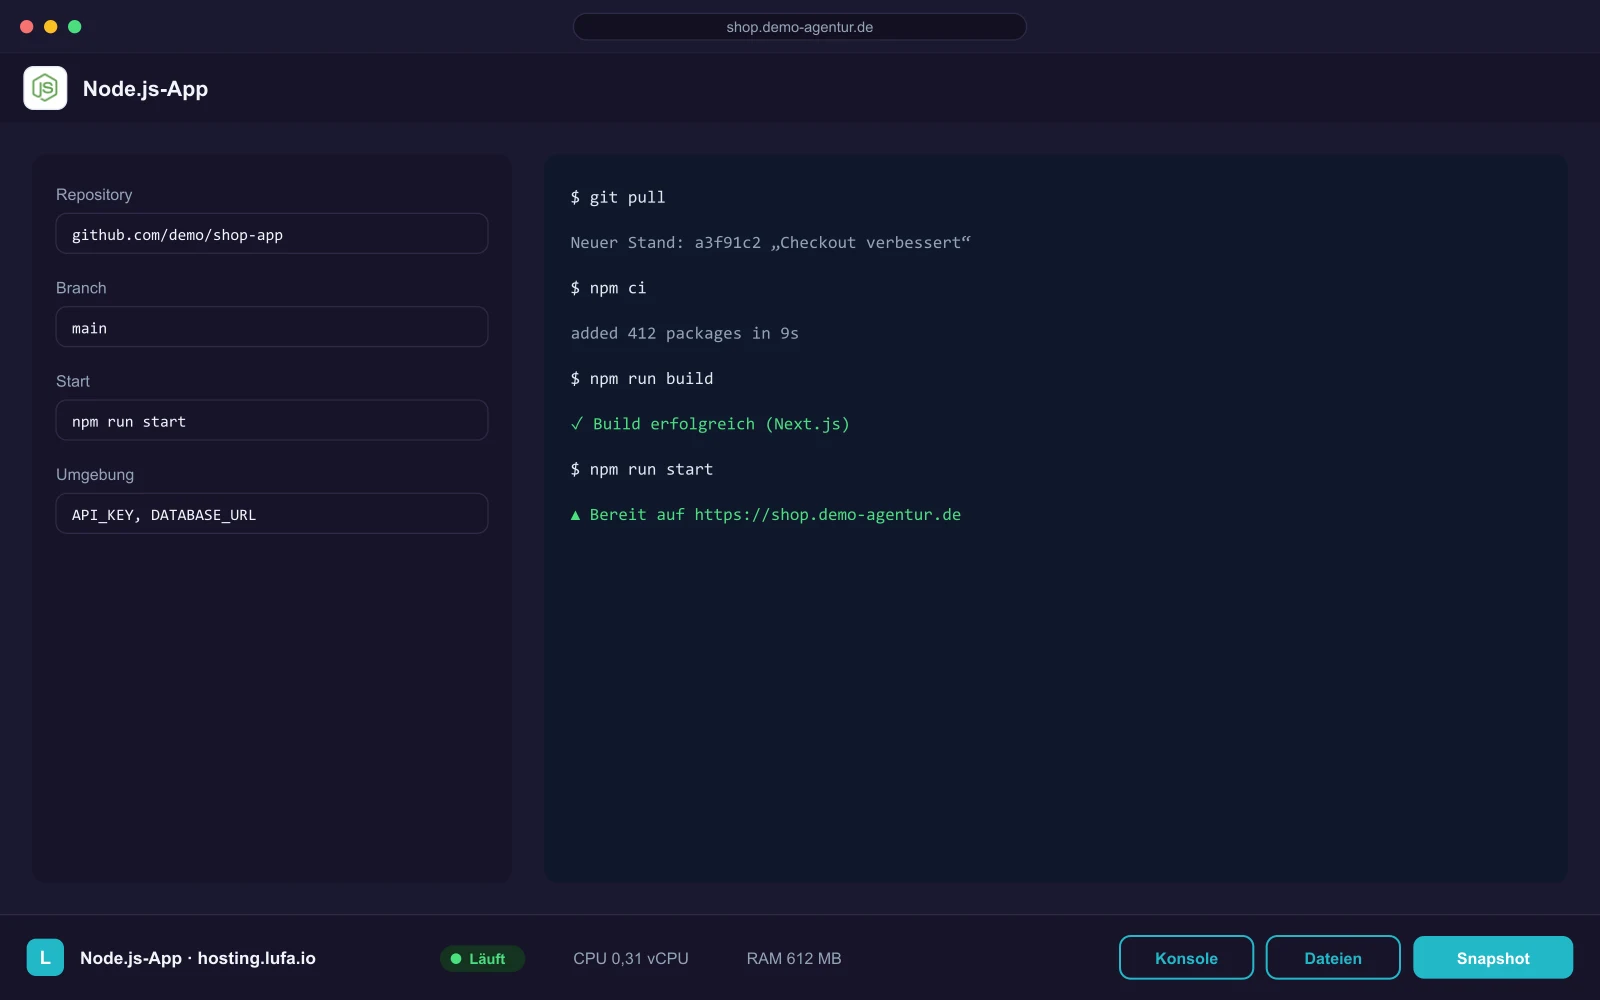Viewport: 1600px width, 1000px height.
Task: Click "Node.js-App · hosting.lufa.io" footer text
Action: pyautogui.click(x=198, y=958)
